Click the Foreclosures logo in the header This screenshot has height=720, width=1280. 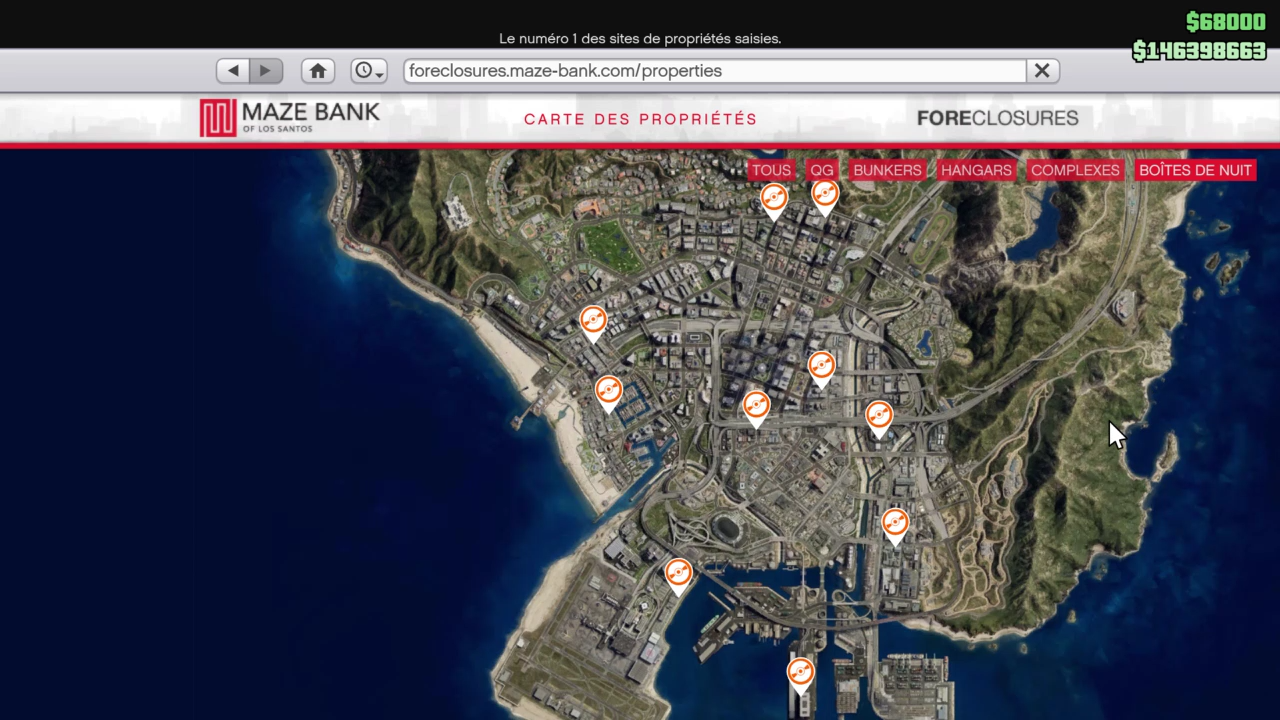click(997, 118)
